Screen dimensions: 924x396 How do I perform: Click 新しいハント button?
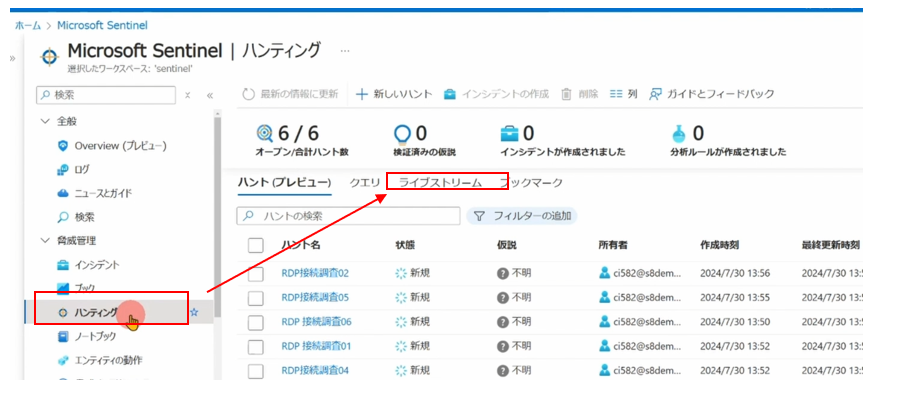tap(394, 94)
